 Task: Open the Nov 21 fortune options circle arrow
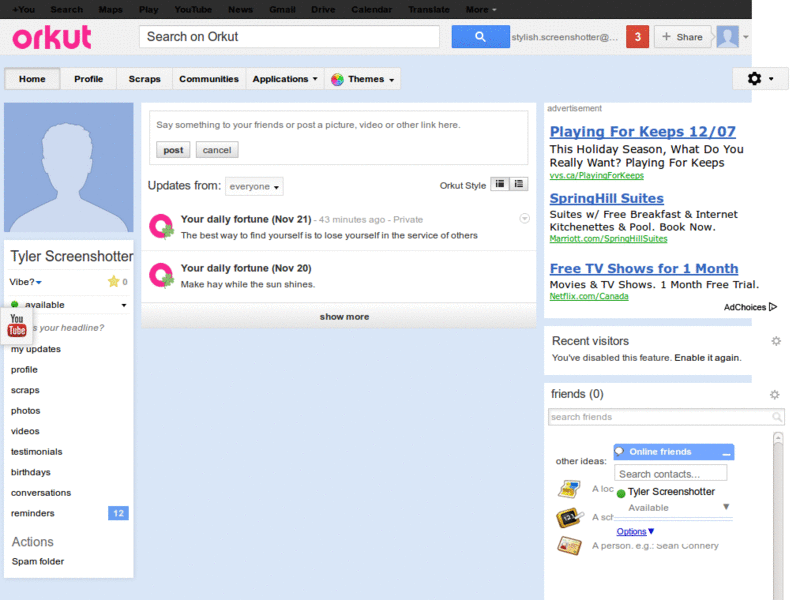(524, 218)
